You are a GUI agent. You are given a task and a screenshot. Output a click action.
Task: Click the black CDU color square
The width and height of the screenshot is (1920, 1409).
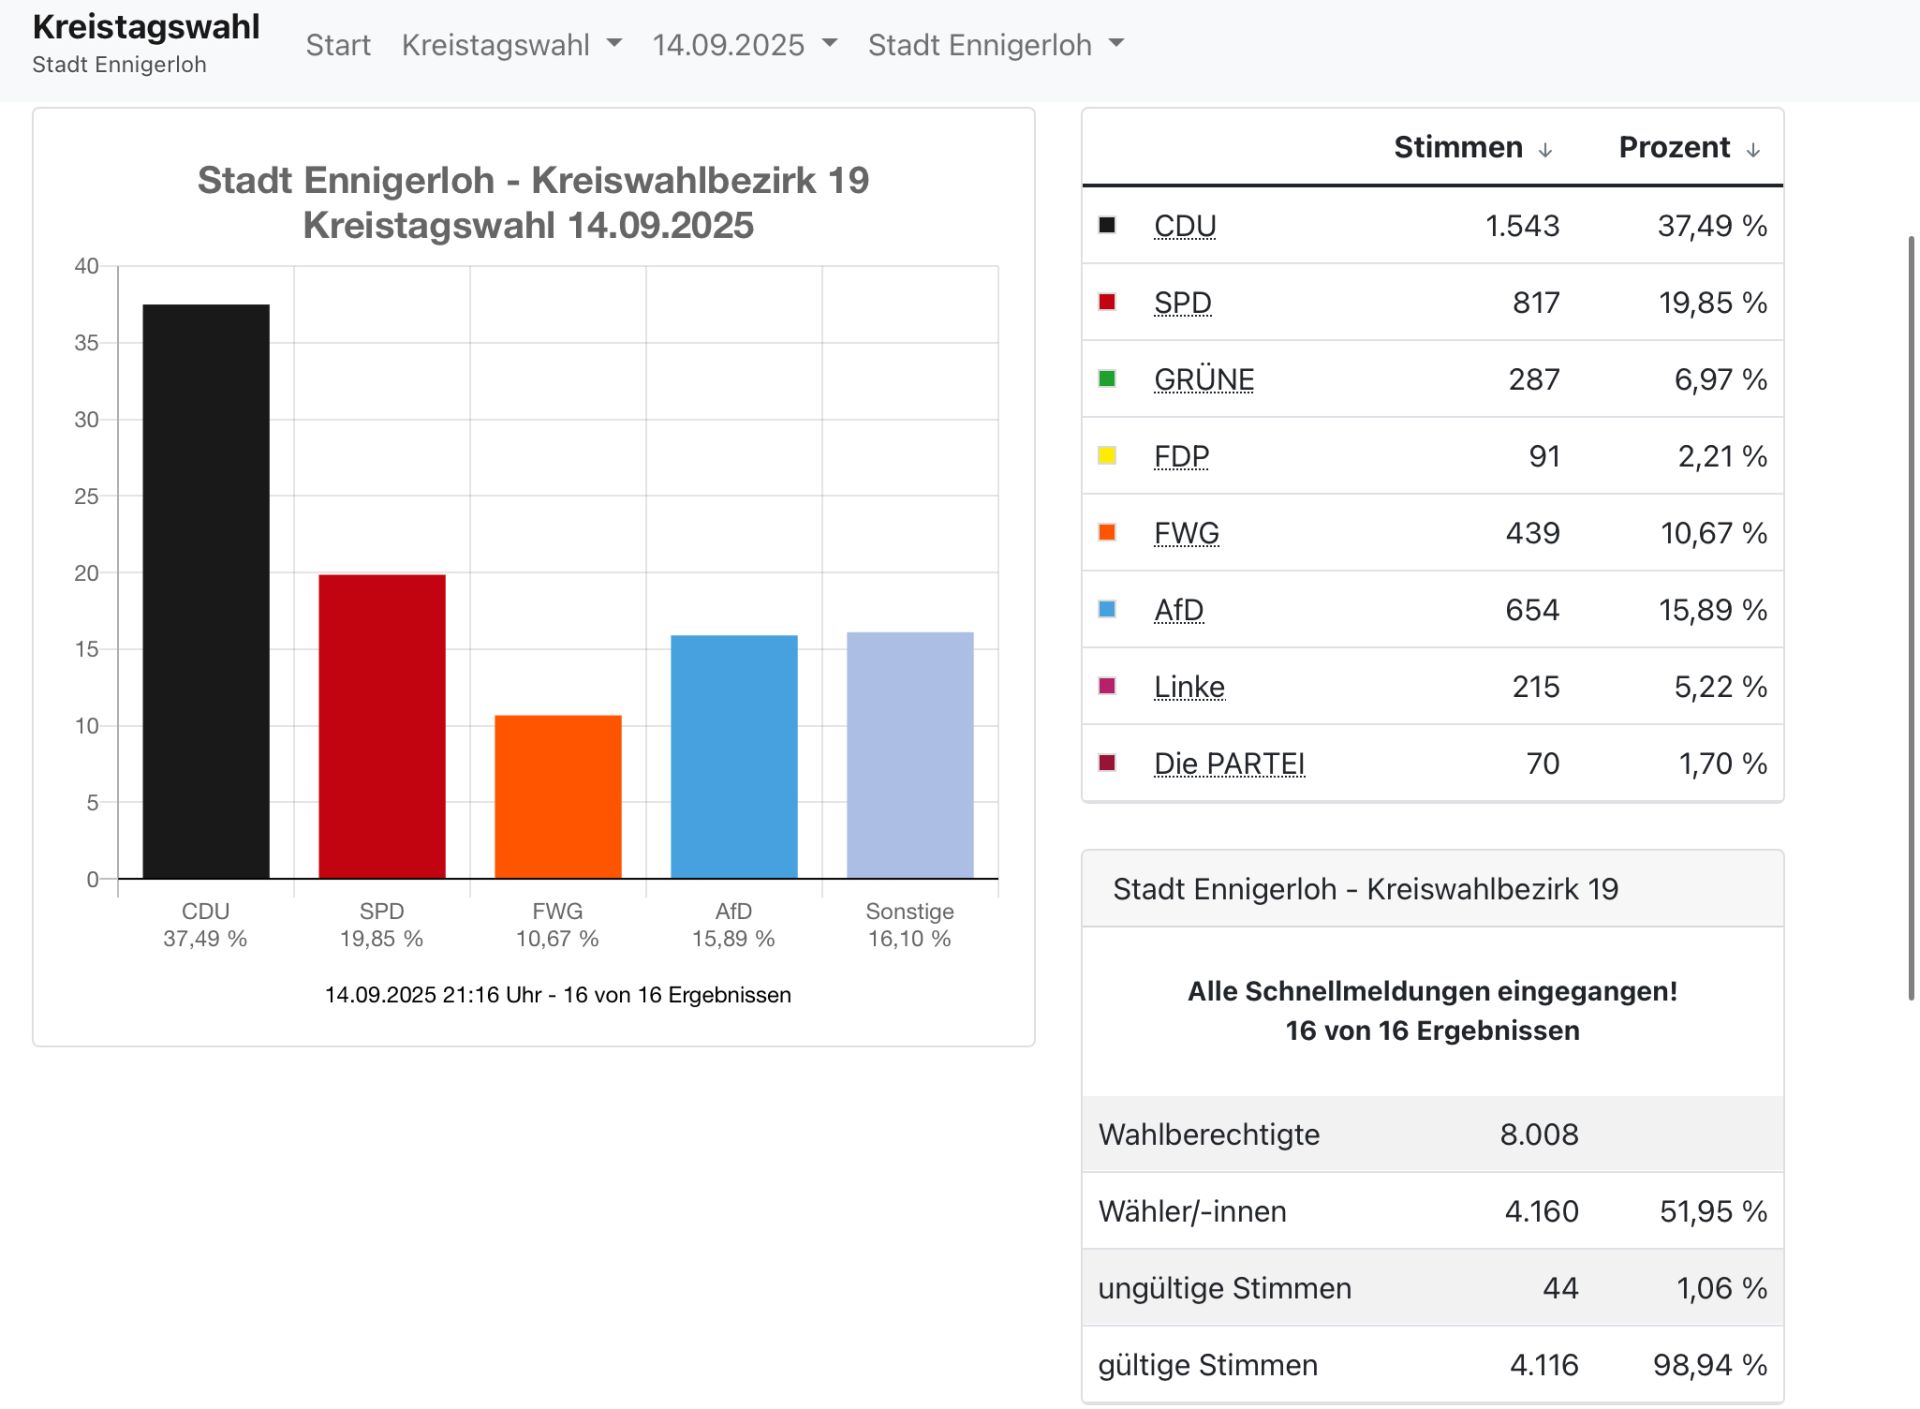coord(1107,225)
